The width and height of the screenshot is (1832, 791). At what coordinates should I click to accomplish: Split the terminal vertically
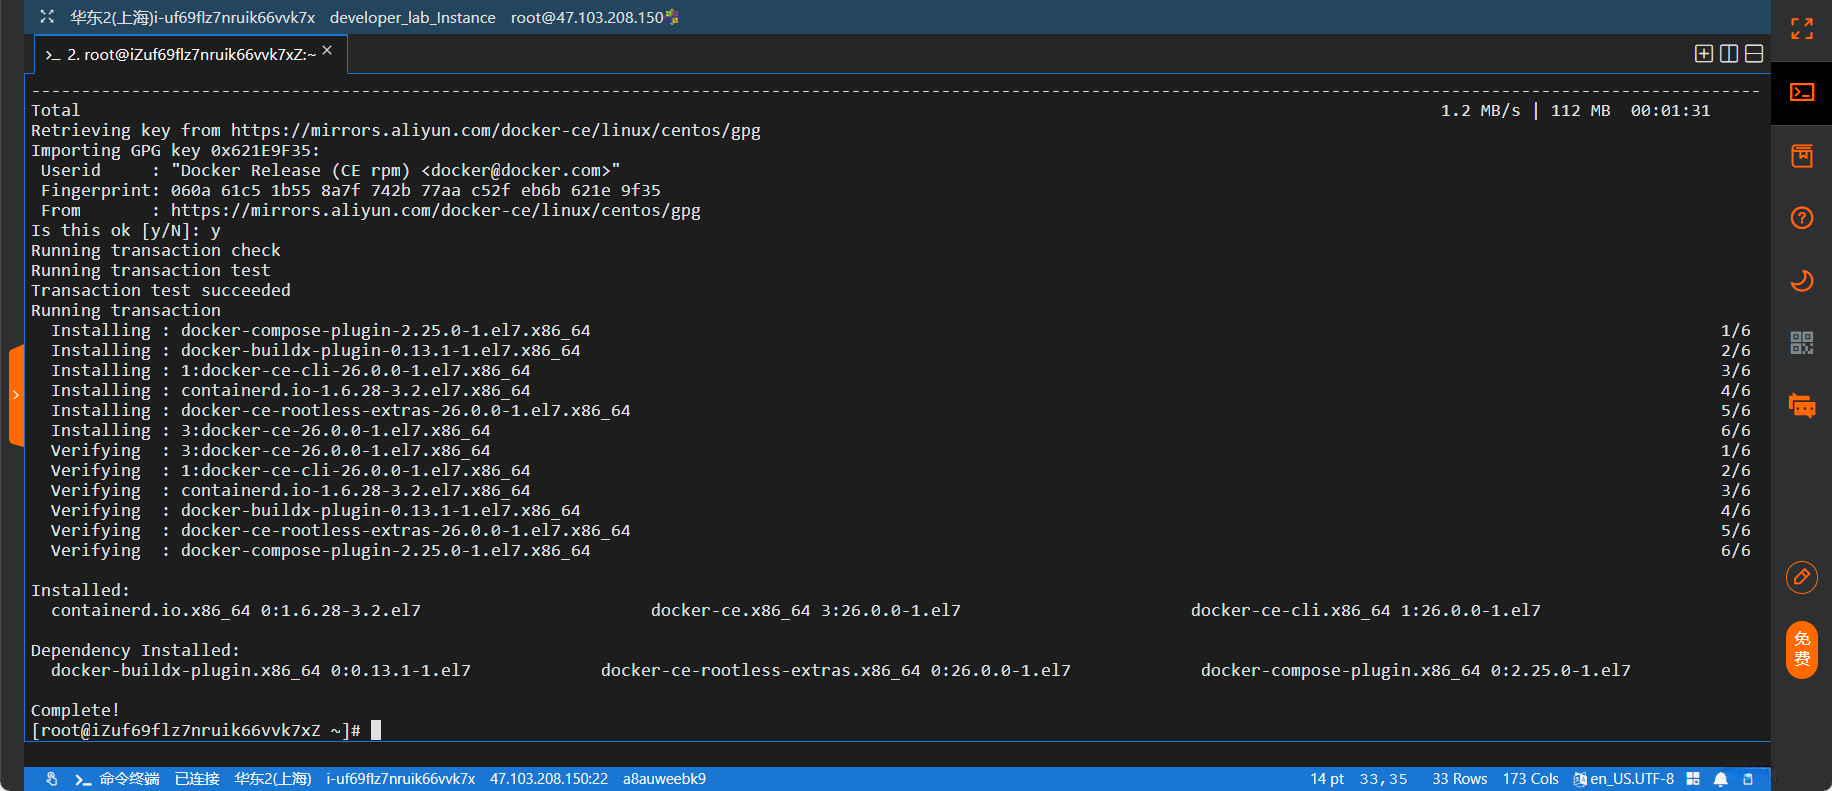click(x=1729, y=54)
